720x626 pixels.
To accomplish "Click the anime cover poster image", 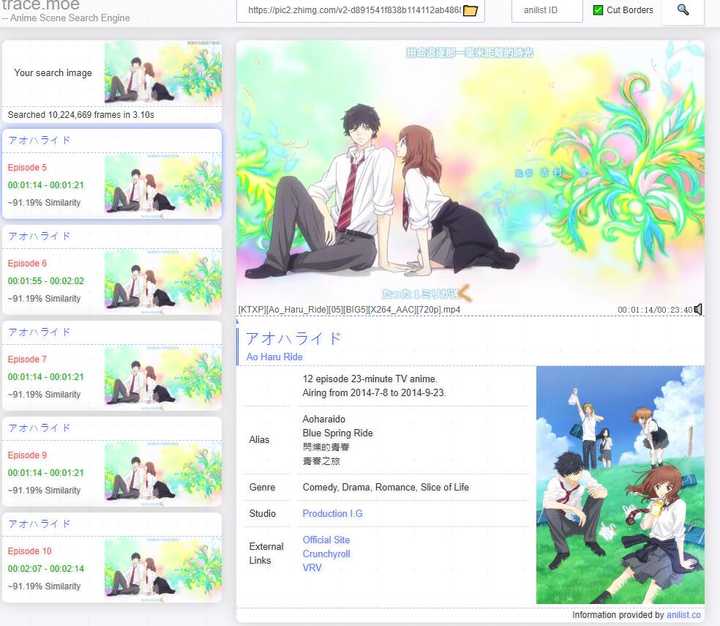I will click(620, 485).
